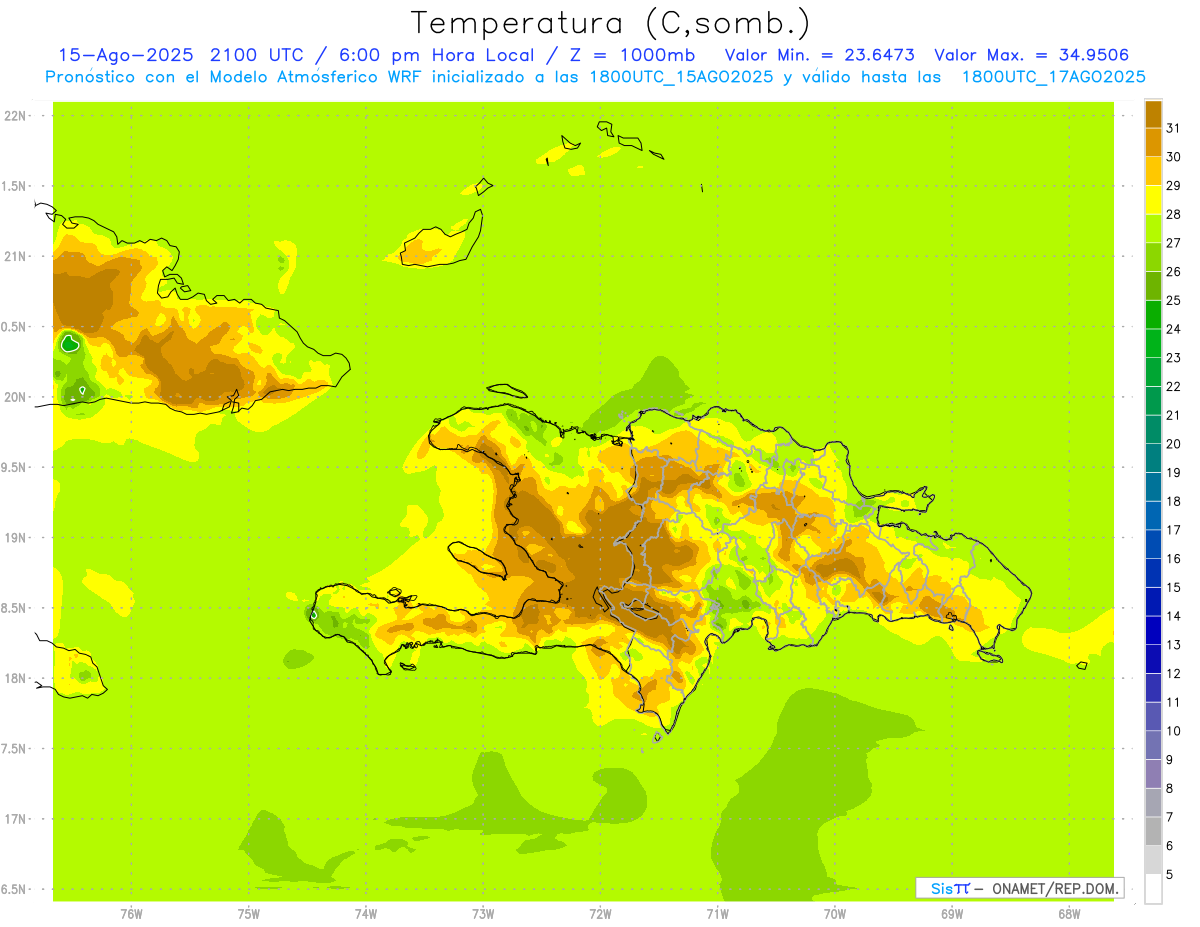This screenshot has width=1200, height=927.
Task: Pick the gray swatch between 6 and 7
Action: (x=1153, y=831)
